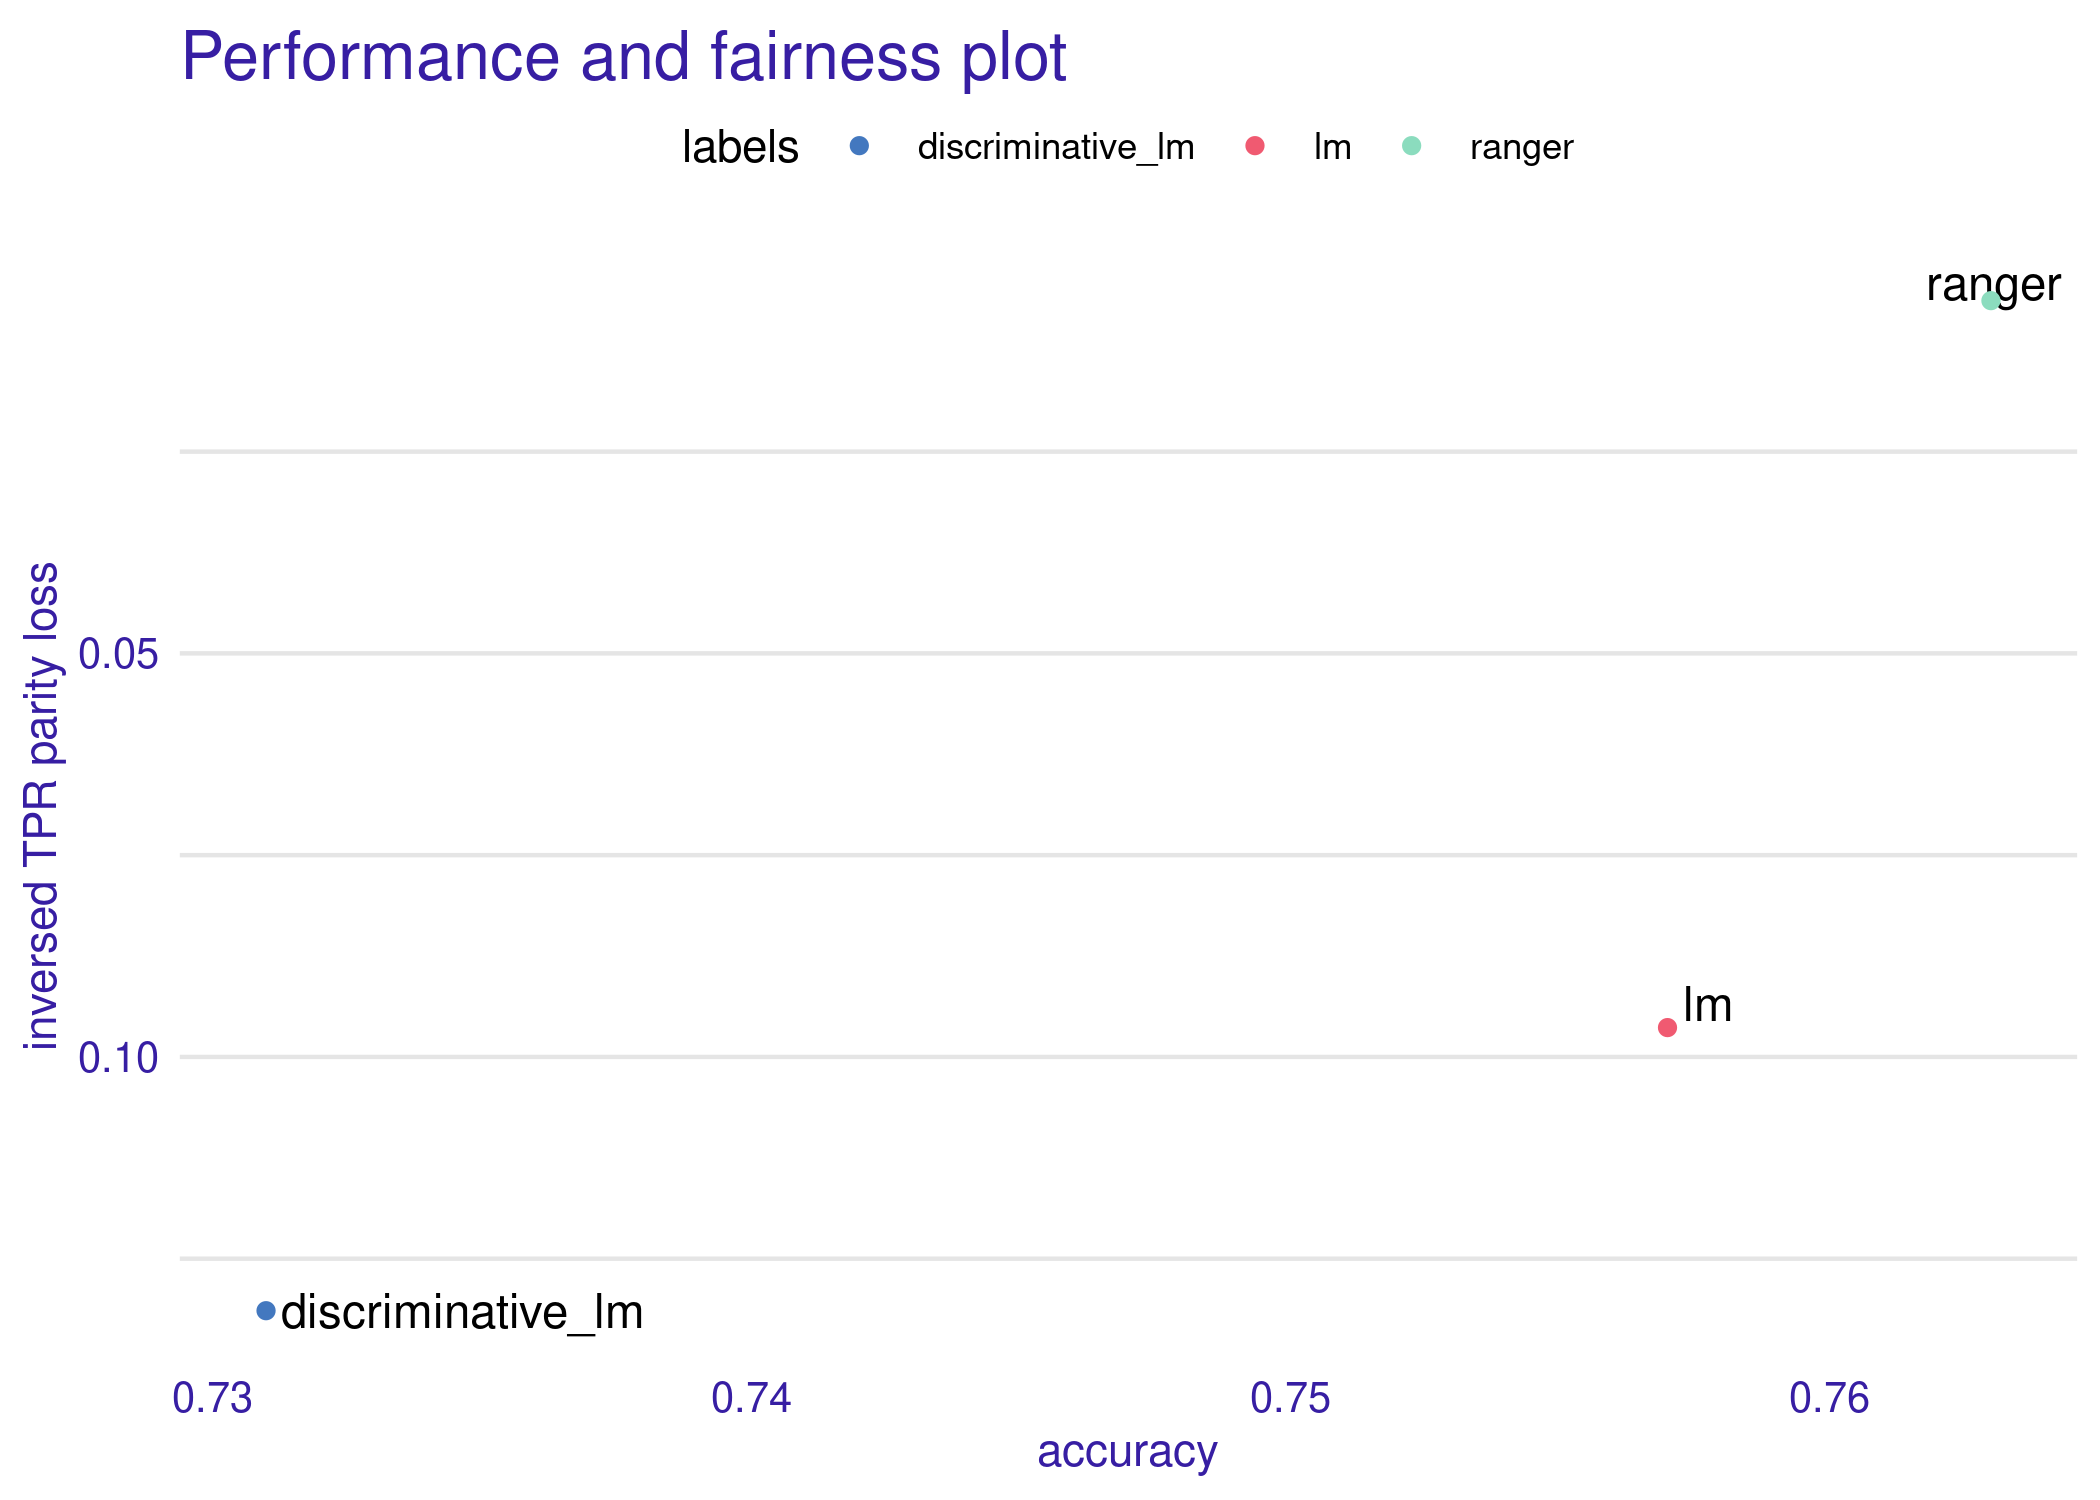Click the 'inversed TPR parity loss' y-axis label

coord(42,806)
